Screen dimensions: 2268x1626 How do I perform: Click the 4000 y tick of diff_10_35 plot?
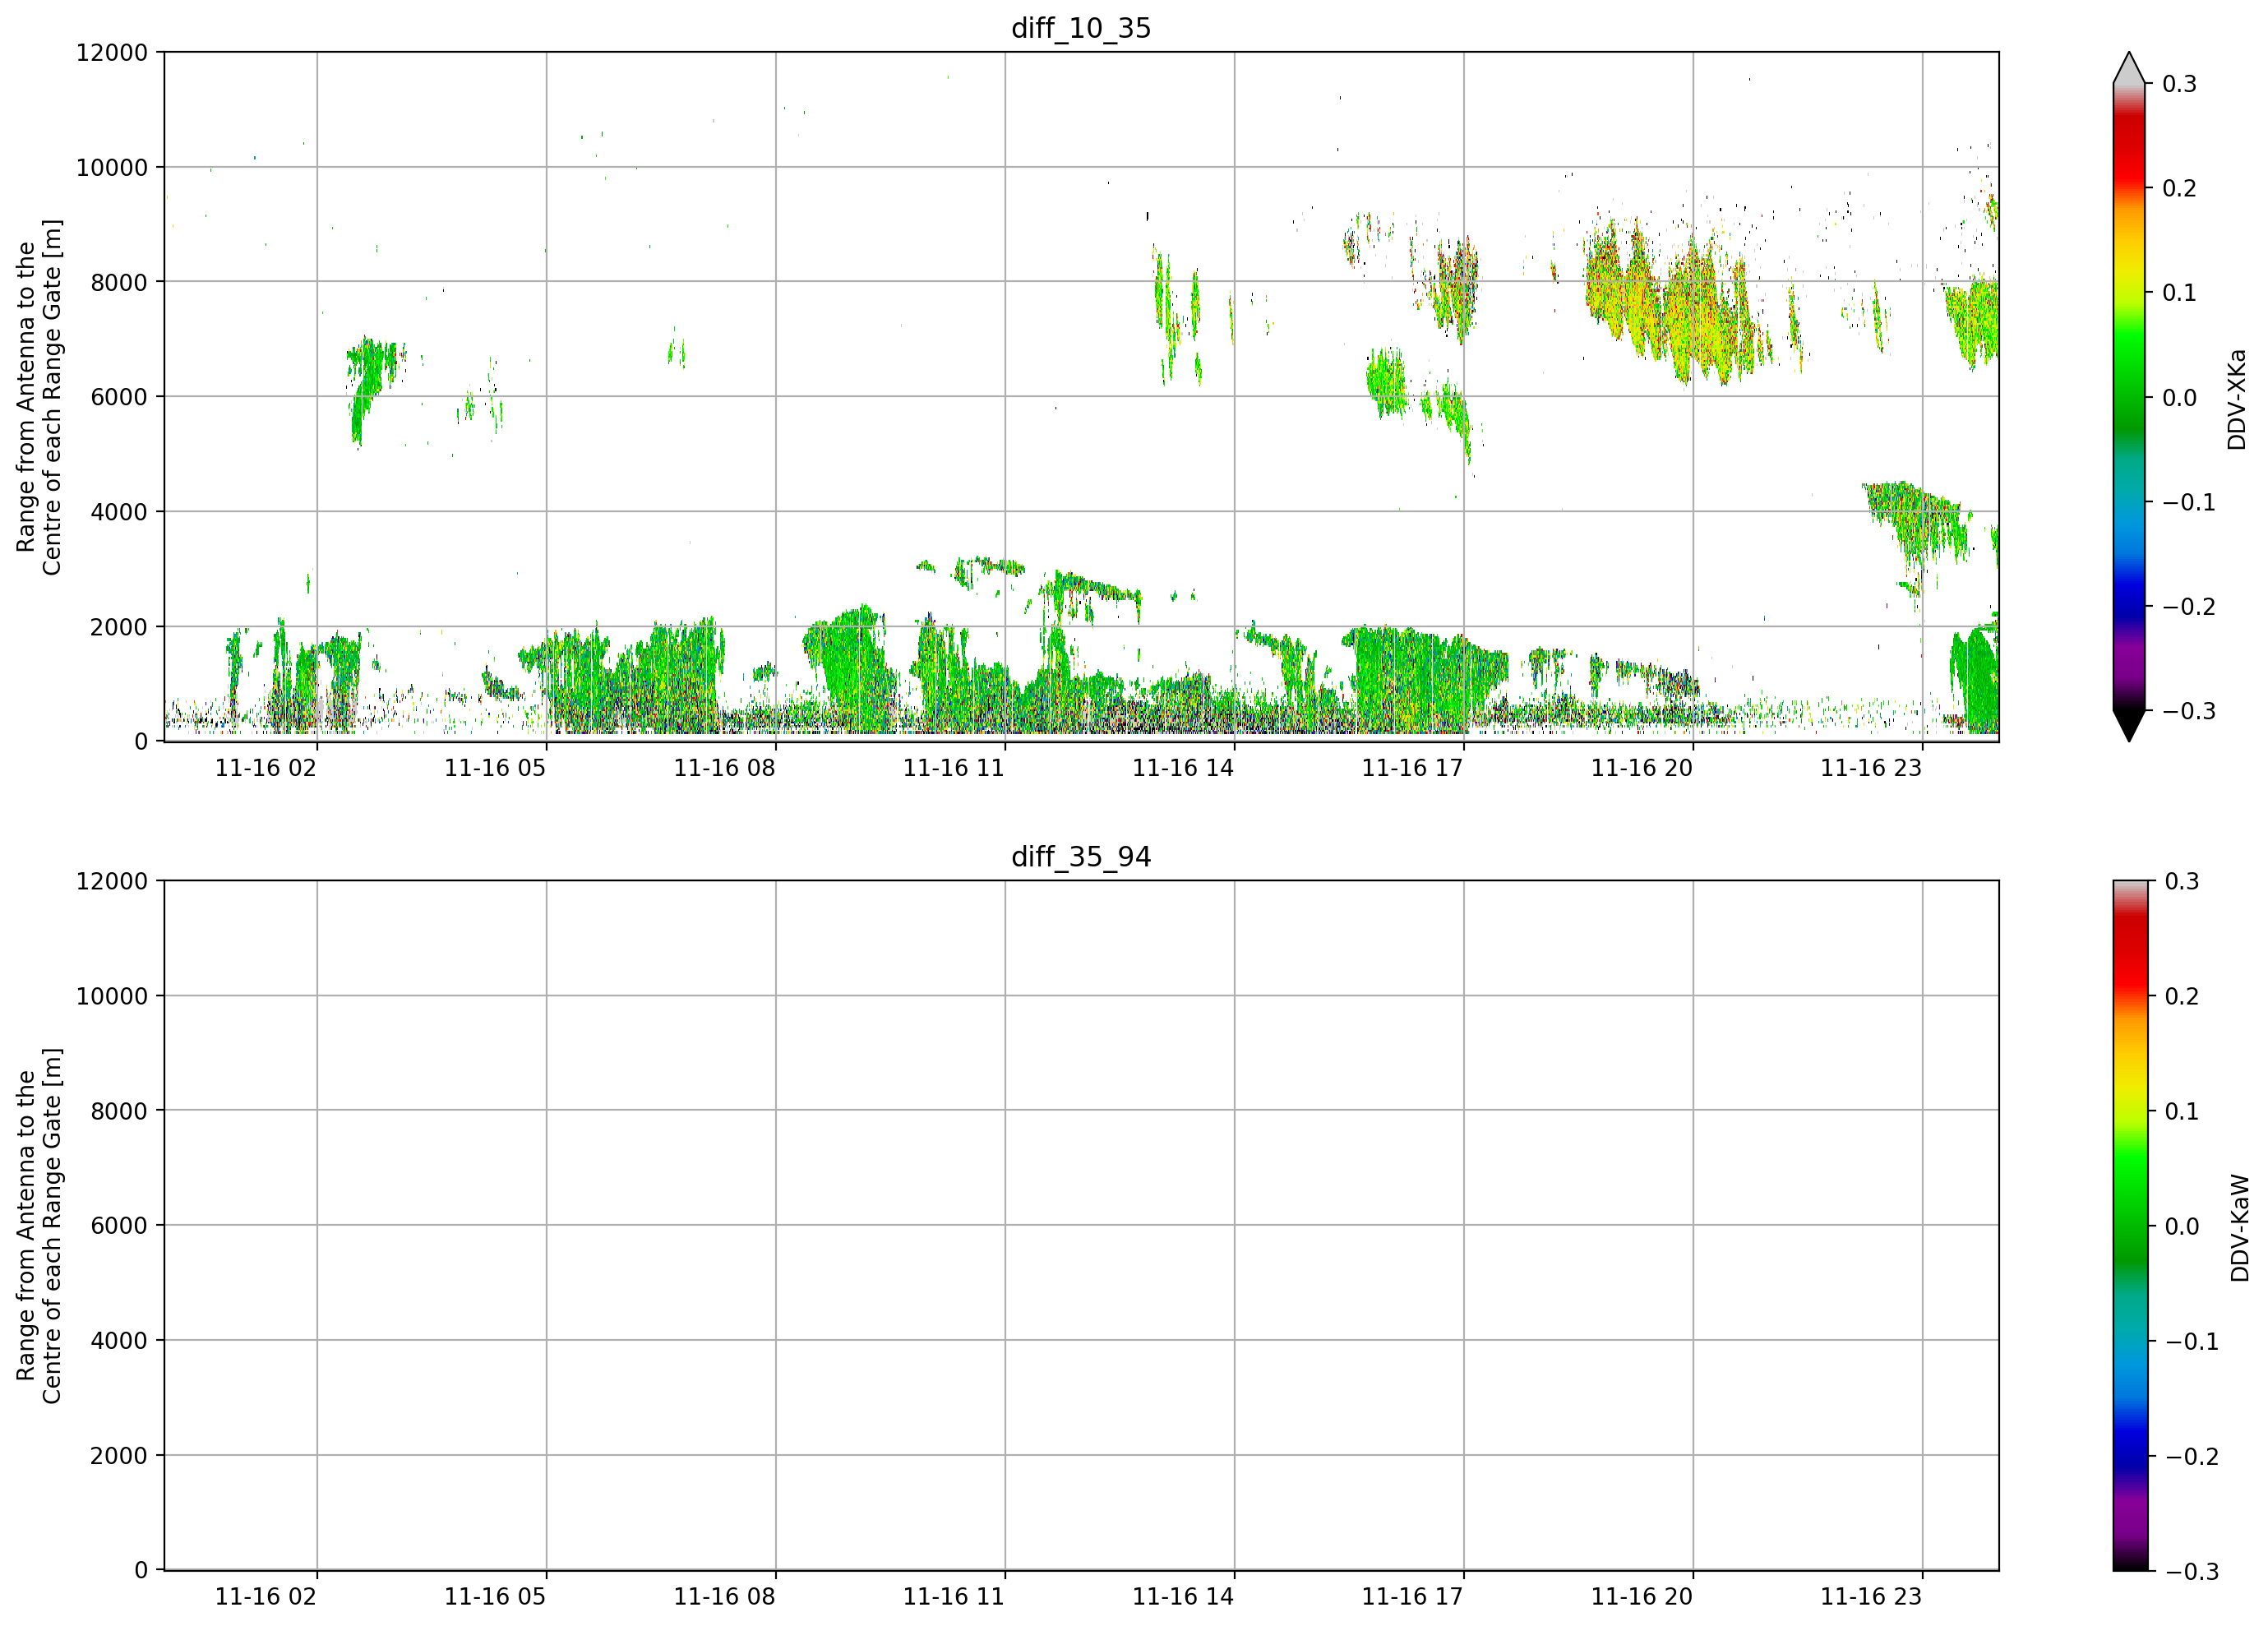[x=119, y=512]
